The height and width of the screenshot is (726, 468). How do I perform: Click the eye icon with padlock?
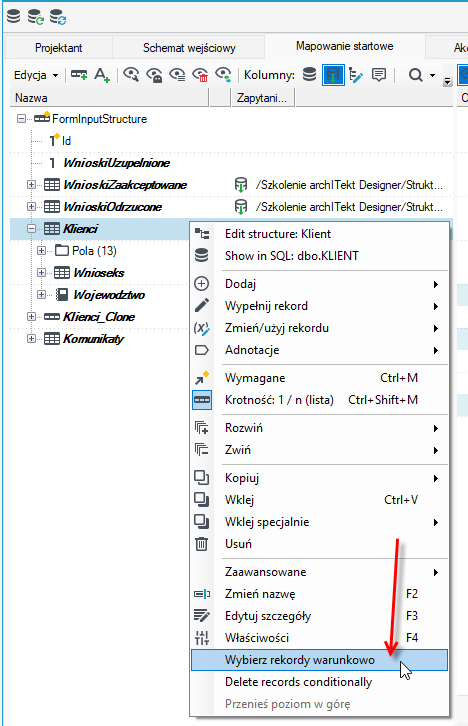(154, 75)
